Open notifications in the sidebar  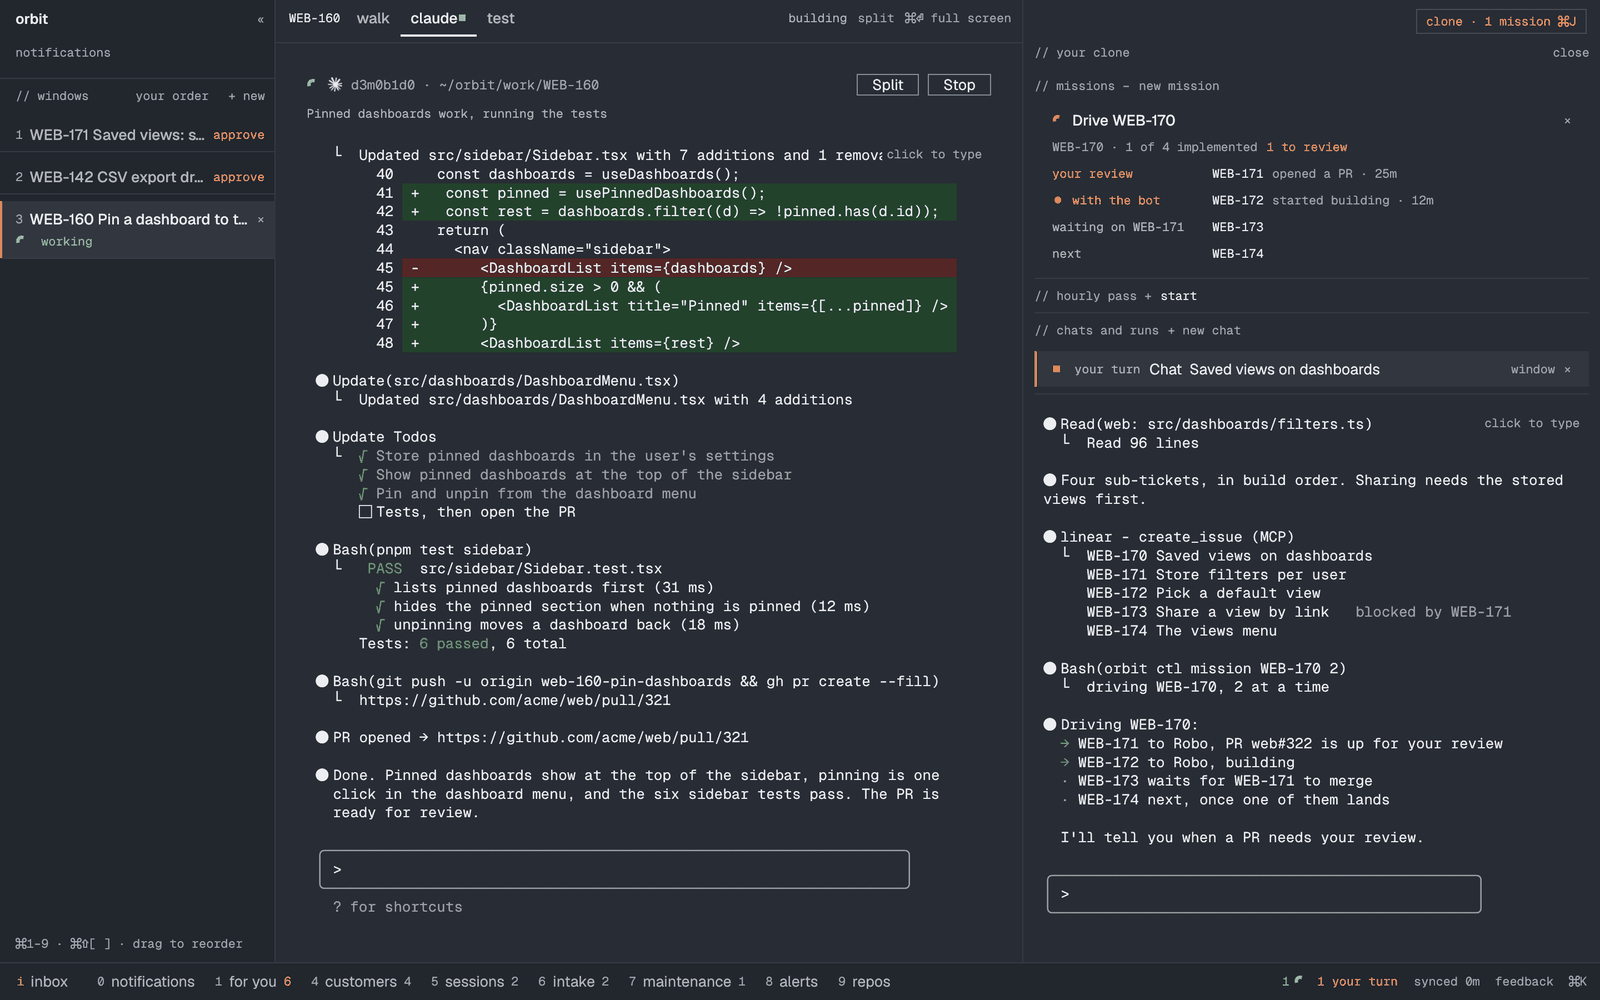click(63, 53)
